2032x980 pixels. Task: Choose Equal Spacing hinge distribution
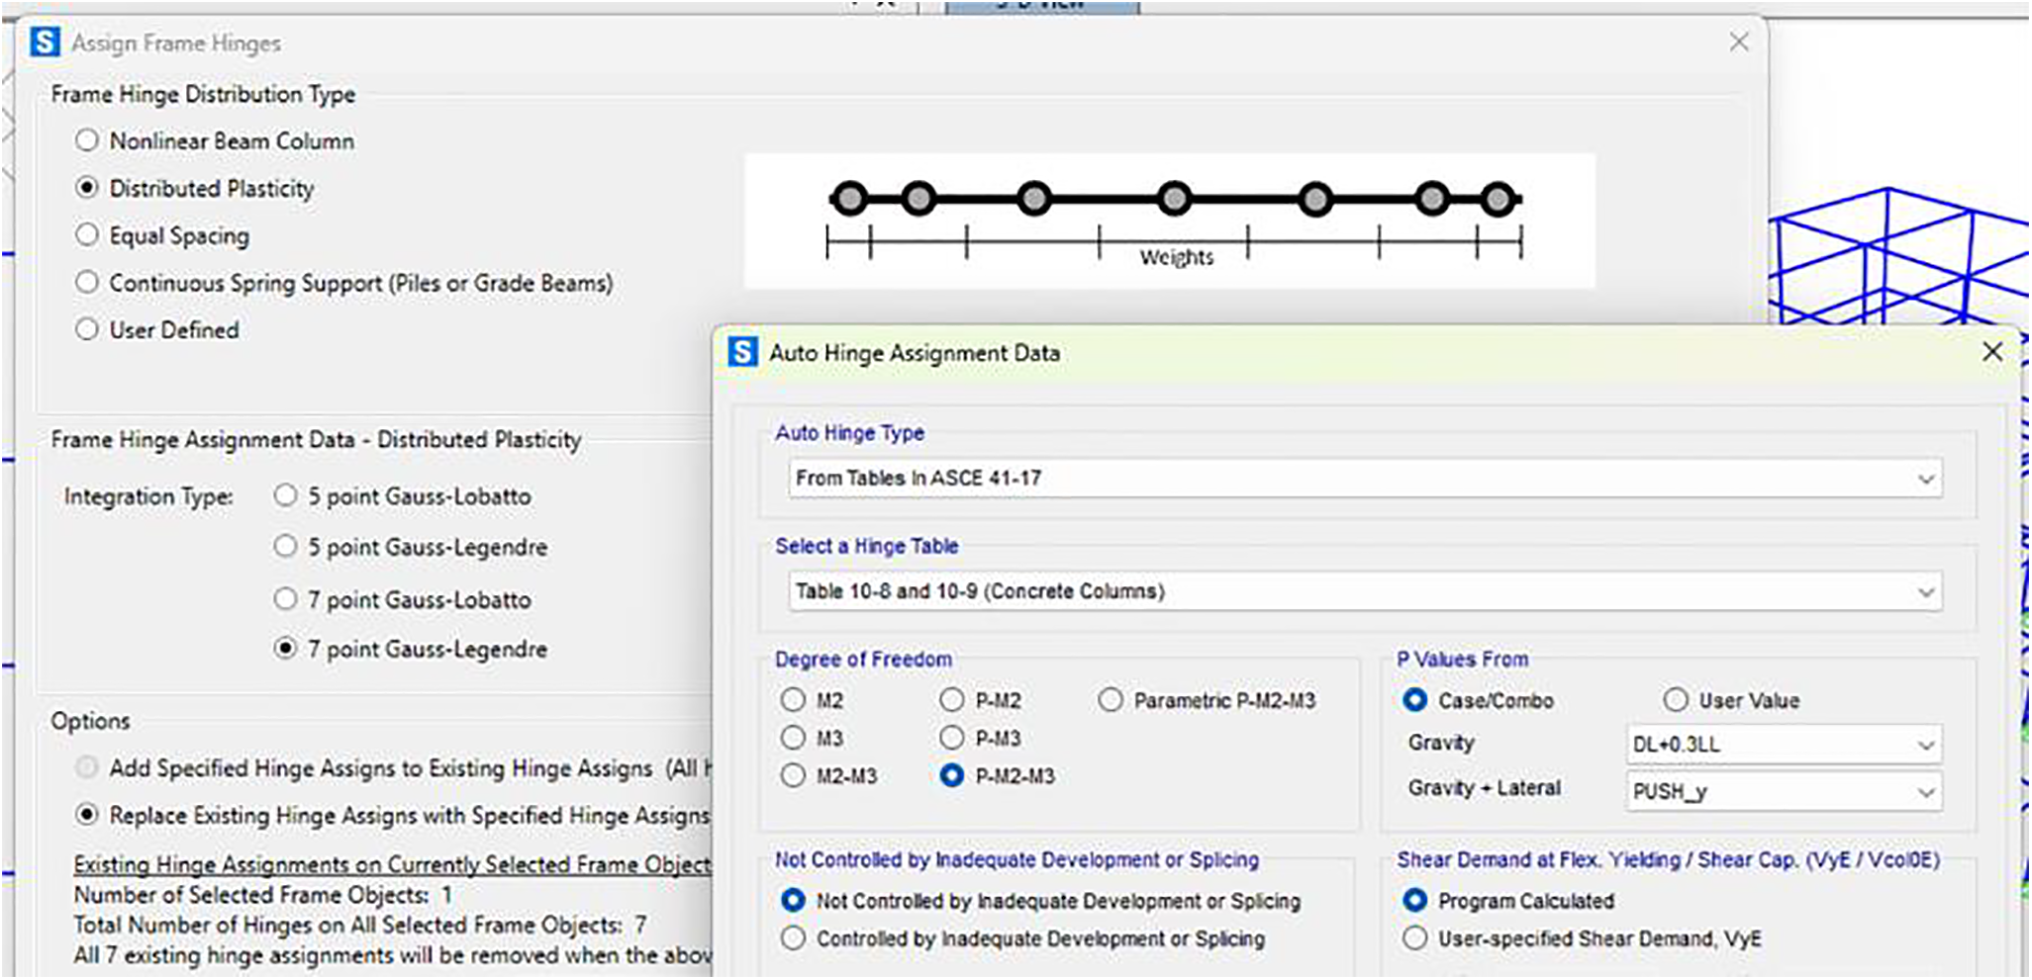pyautogui.click(x=88, y=235)
